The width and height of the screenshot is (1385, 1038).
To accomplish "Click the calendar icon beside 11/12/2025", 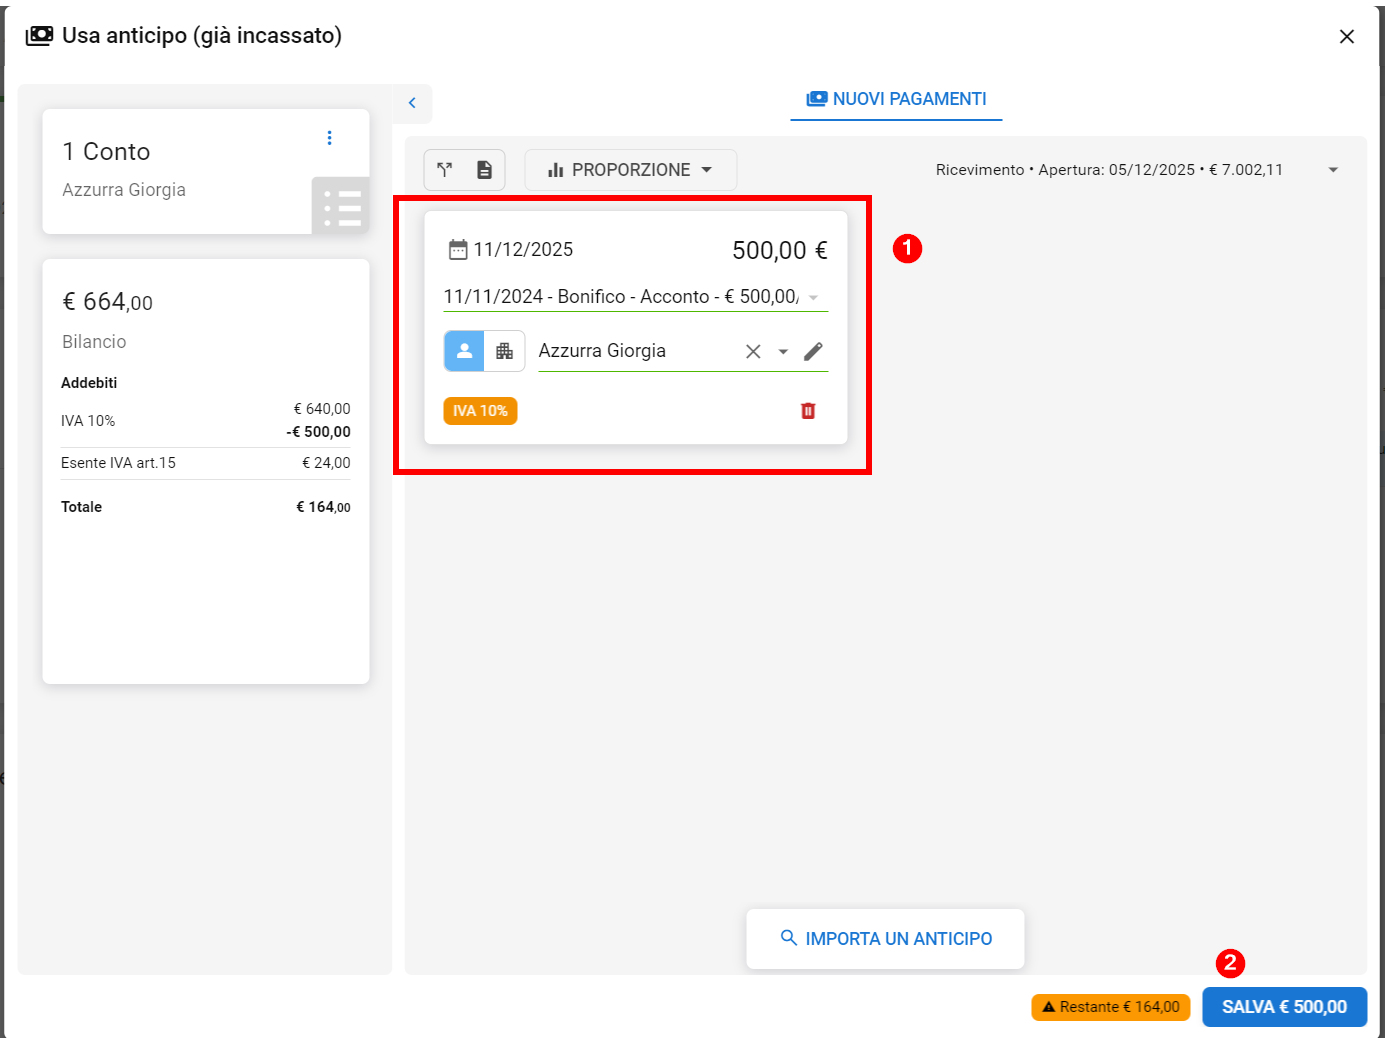I will 458,250.
